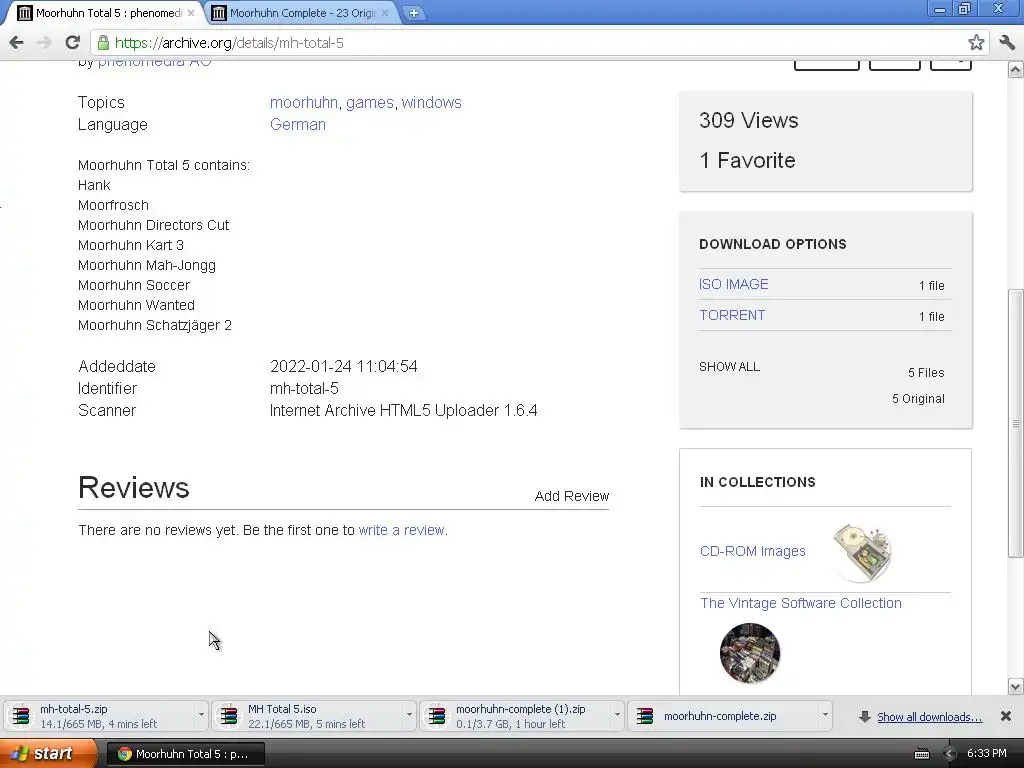Click the vertical scrollbar thumb
Screen dimensions: 1024x768
coord(1016,423)
